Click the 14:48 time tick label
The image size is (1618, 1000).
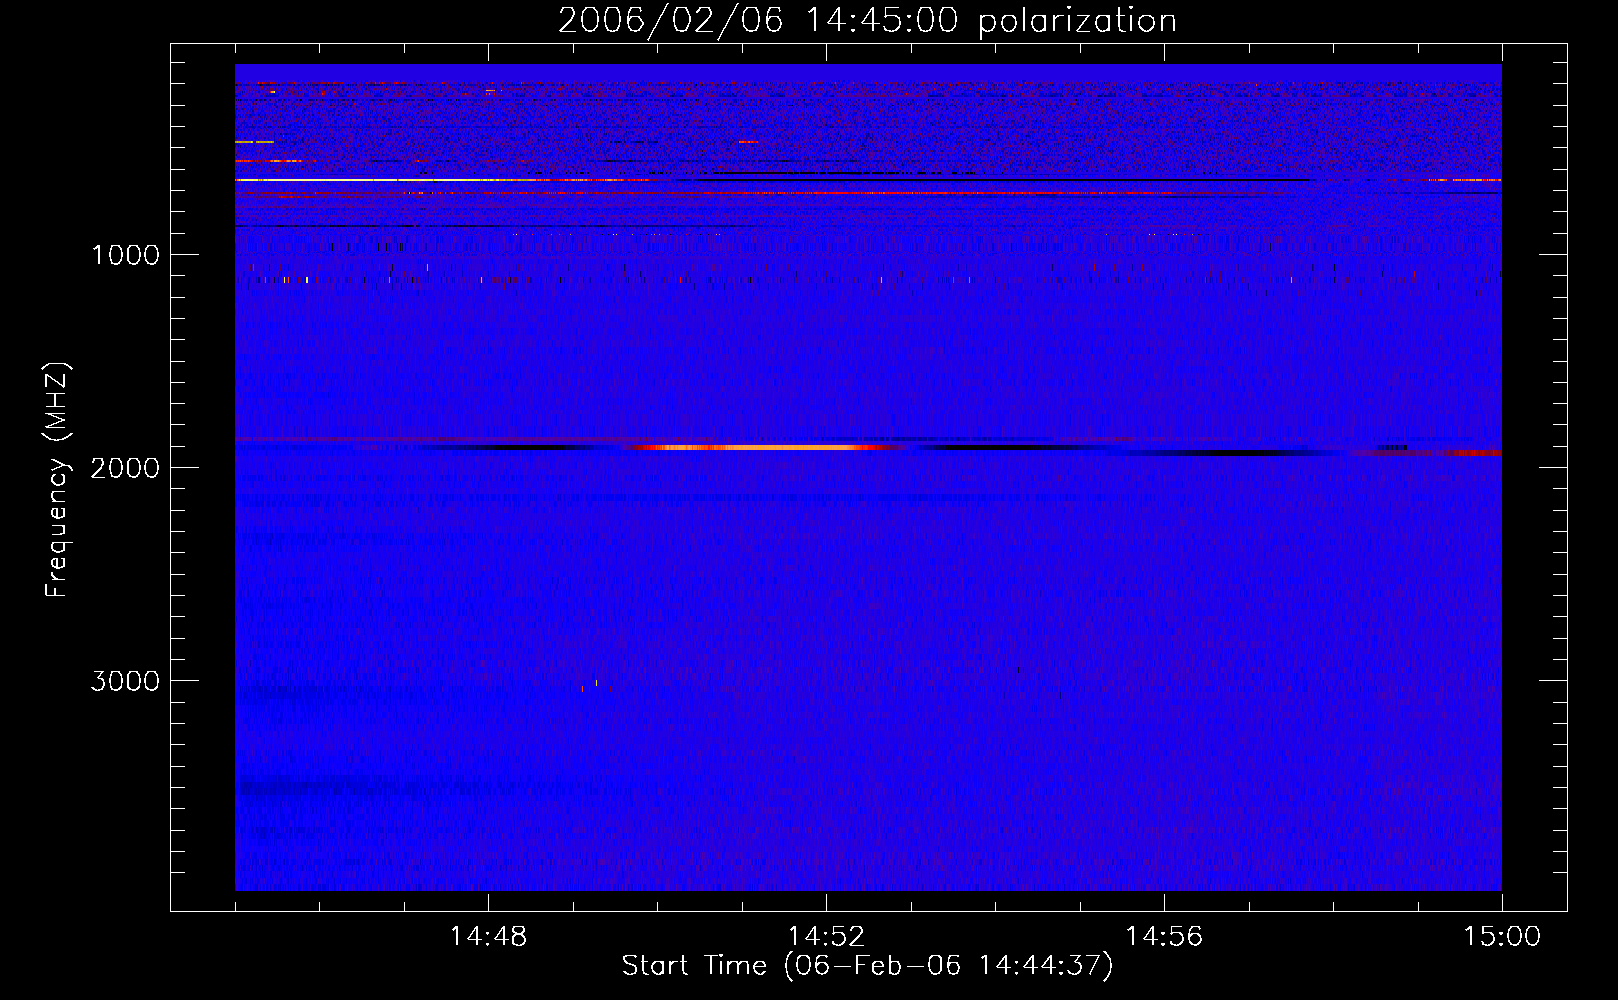[488, 937]
